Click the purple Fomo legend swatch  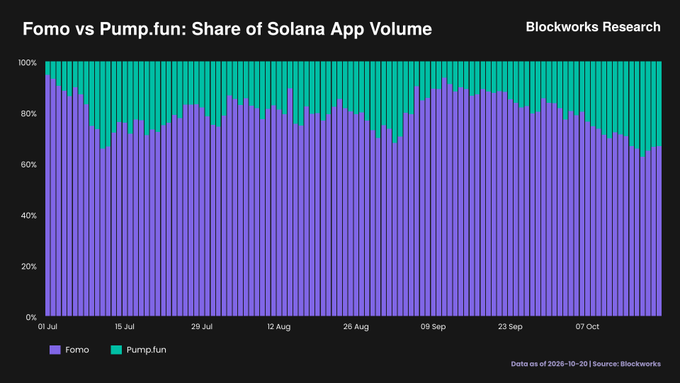[55, 350]
